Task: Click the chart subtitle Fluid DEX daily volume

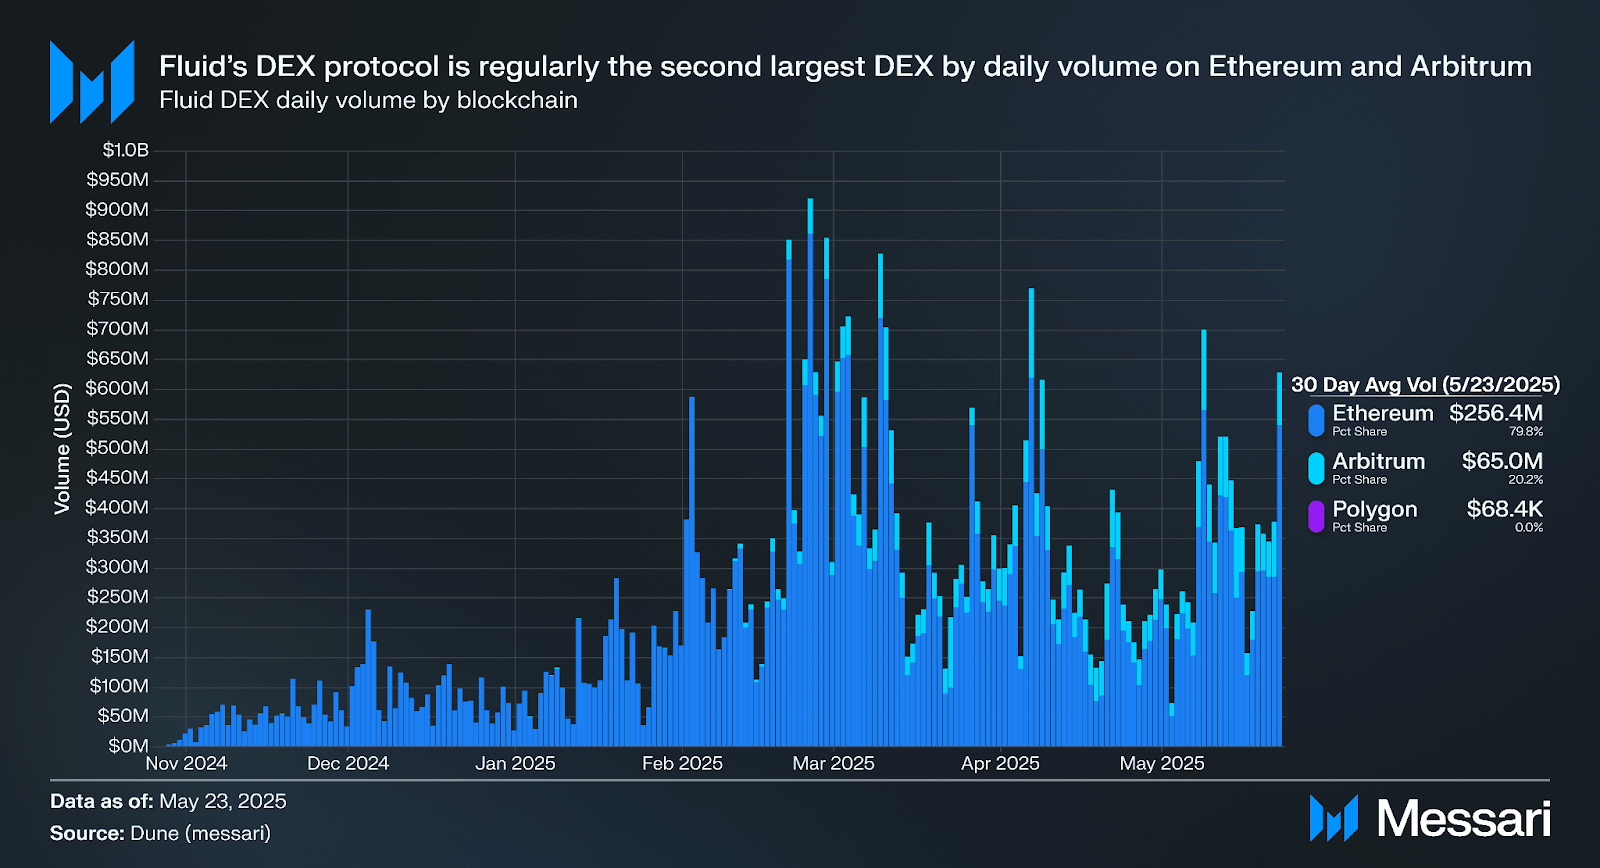Action: 368,100
